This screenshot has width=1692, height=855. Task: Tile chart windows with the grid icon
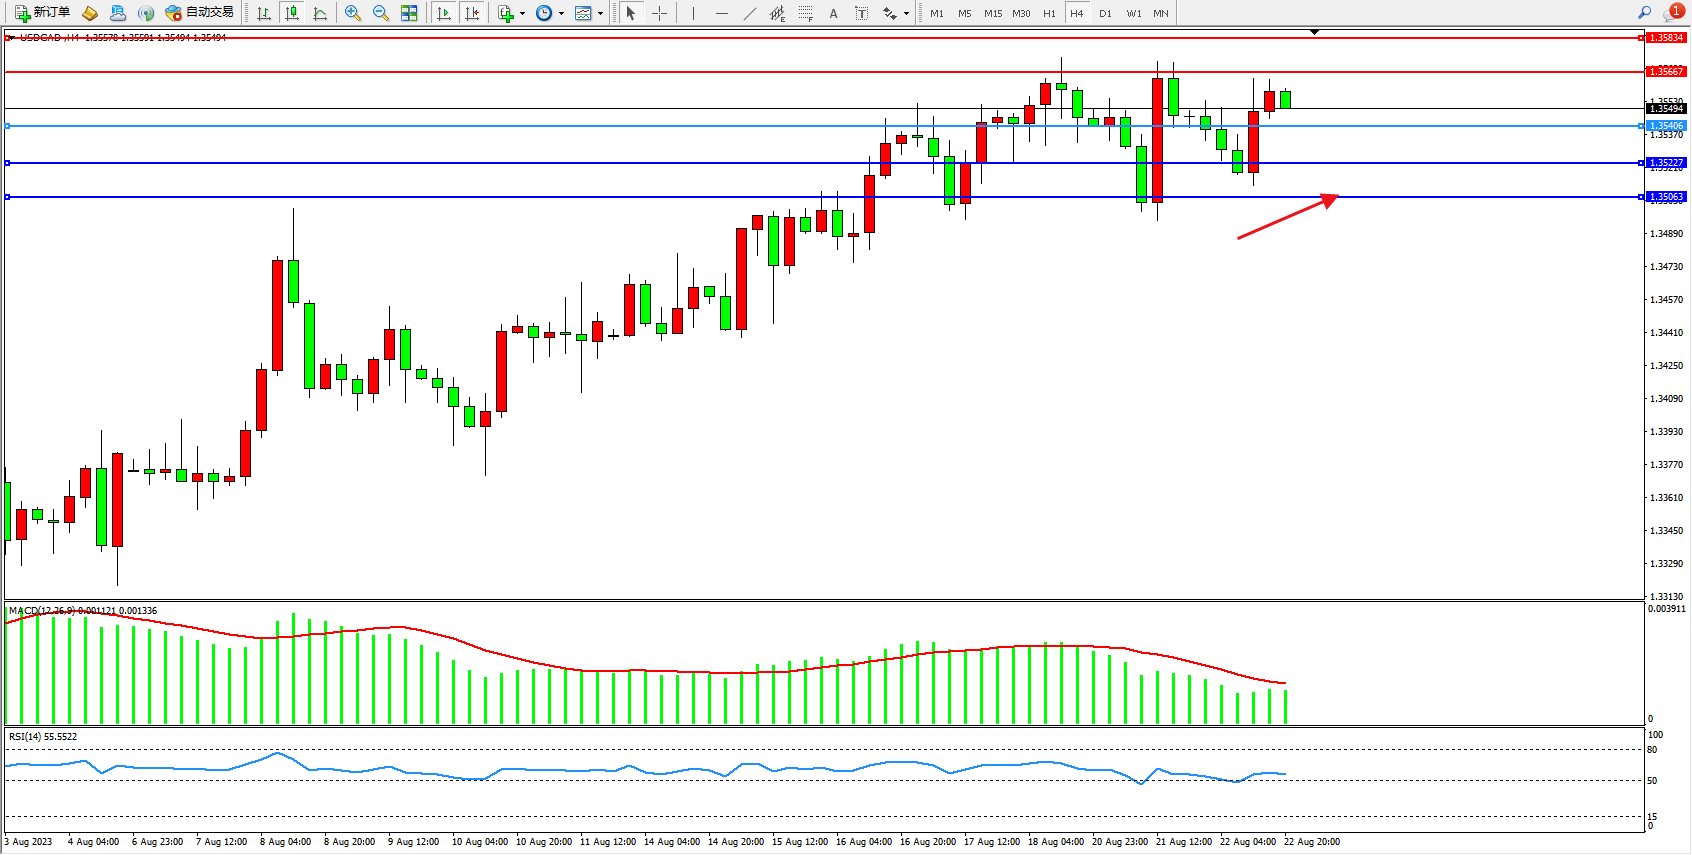click(409, 13)
